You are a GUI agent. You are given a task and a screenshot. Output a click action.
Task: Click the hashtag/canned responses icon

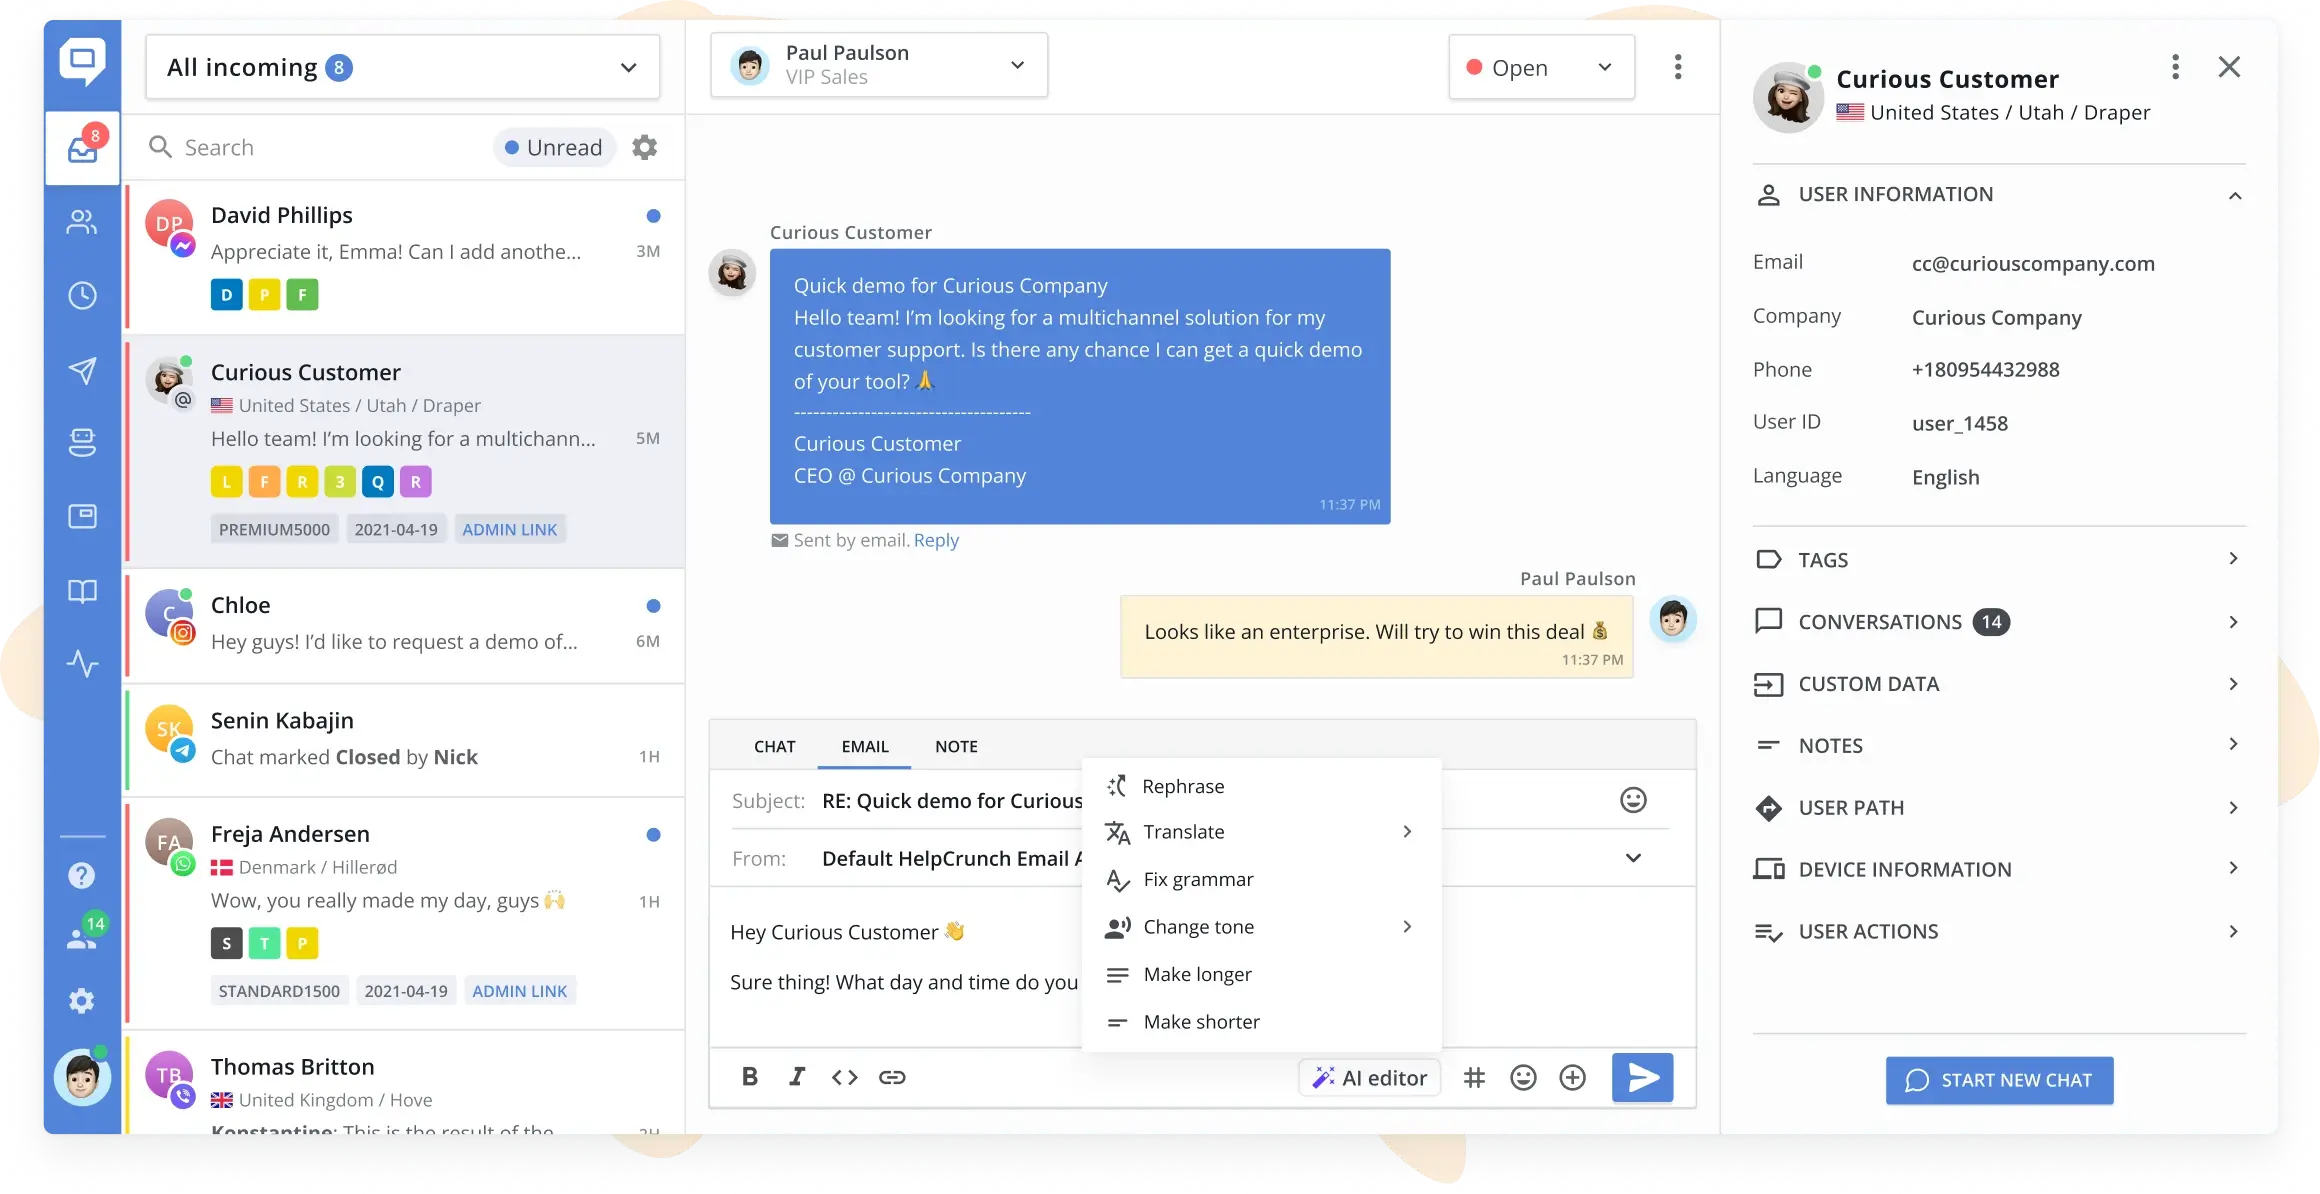pyautogui.click(x=1472, y=1078)
